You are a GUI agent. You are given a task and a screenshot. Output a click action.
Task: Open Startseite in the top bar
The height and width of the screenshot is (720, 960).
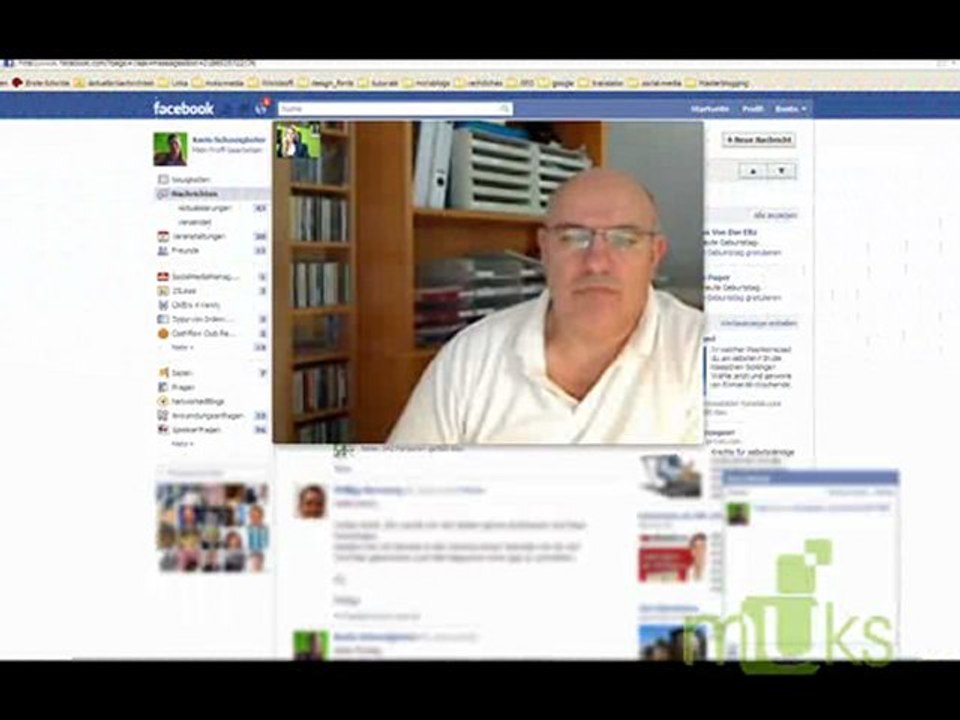[710, 108]
